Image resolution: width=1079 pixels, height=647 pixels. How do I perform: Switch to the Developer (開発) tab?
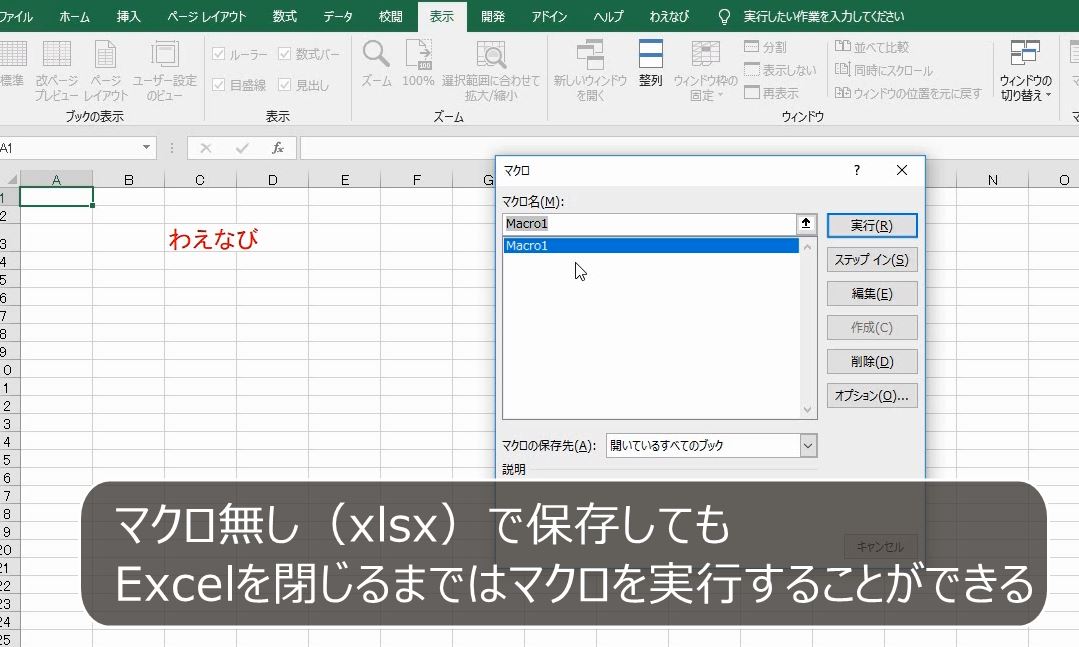coord(493,16)
